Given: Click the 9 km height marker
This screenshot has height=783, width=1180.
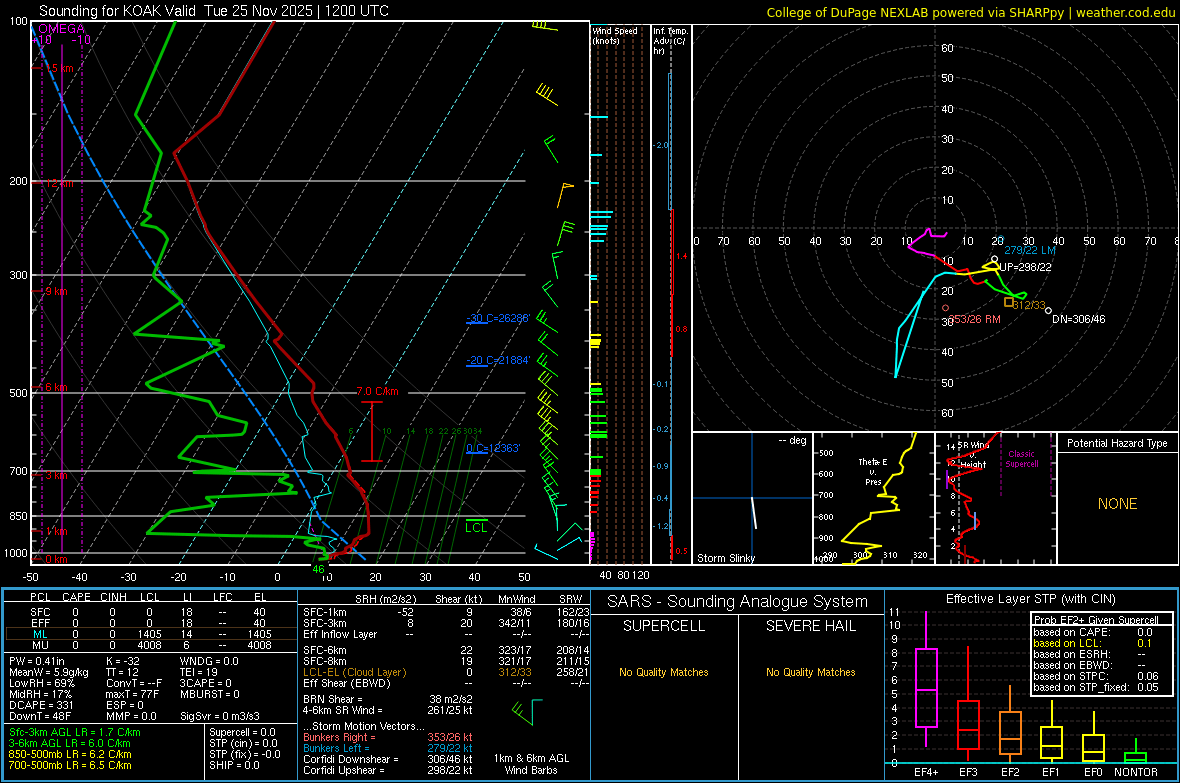Looking at the screenshot, I should pos(56,291).
